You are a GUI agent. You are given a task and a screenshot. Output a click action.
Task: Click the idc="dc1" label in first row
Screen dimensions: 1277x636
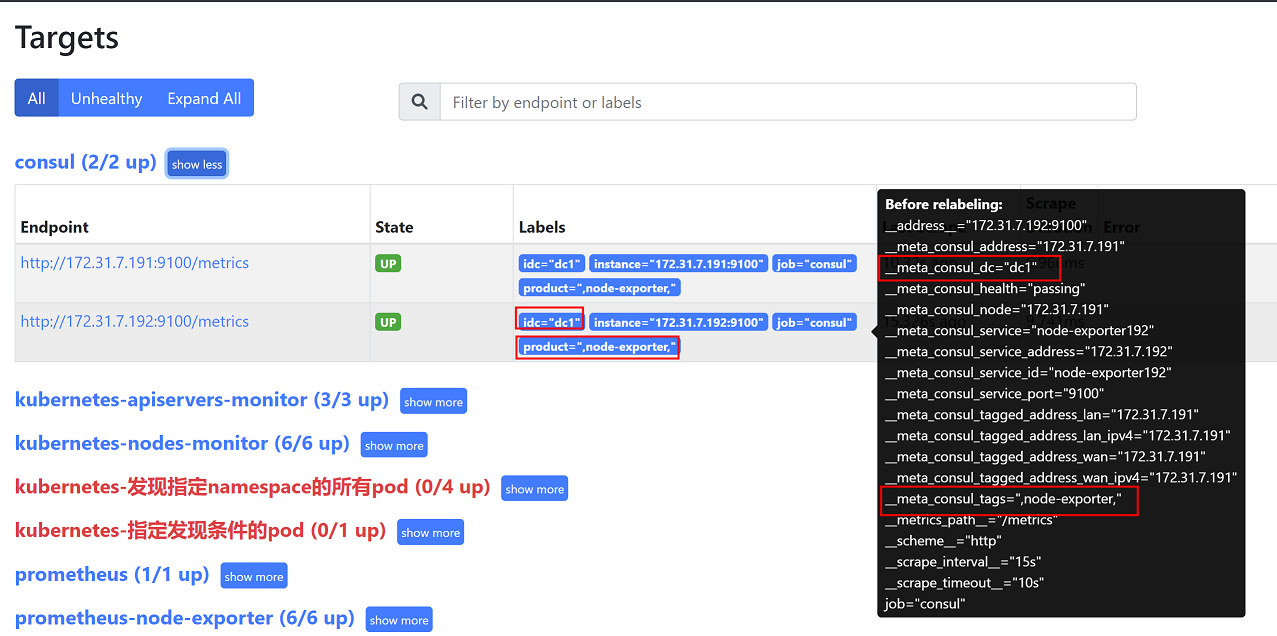click(551, 264)
